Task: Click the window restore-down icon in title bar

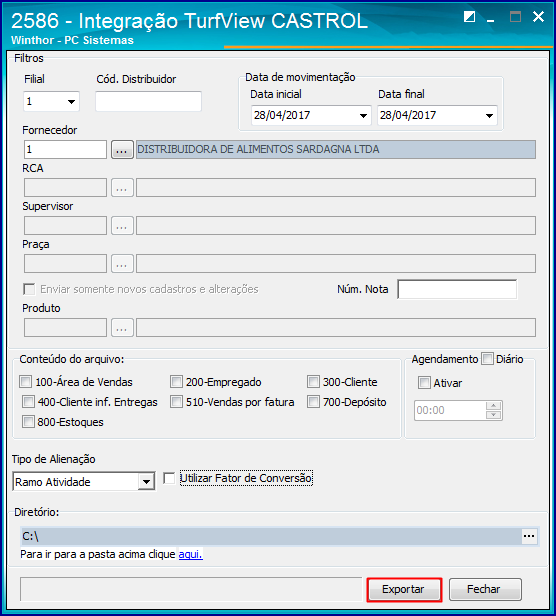Action: coord(469,17)
